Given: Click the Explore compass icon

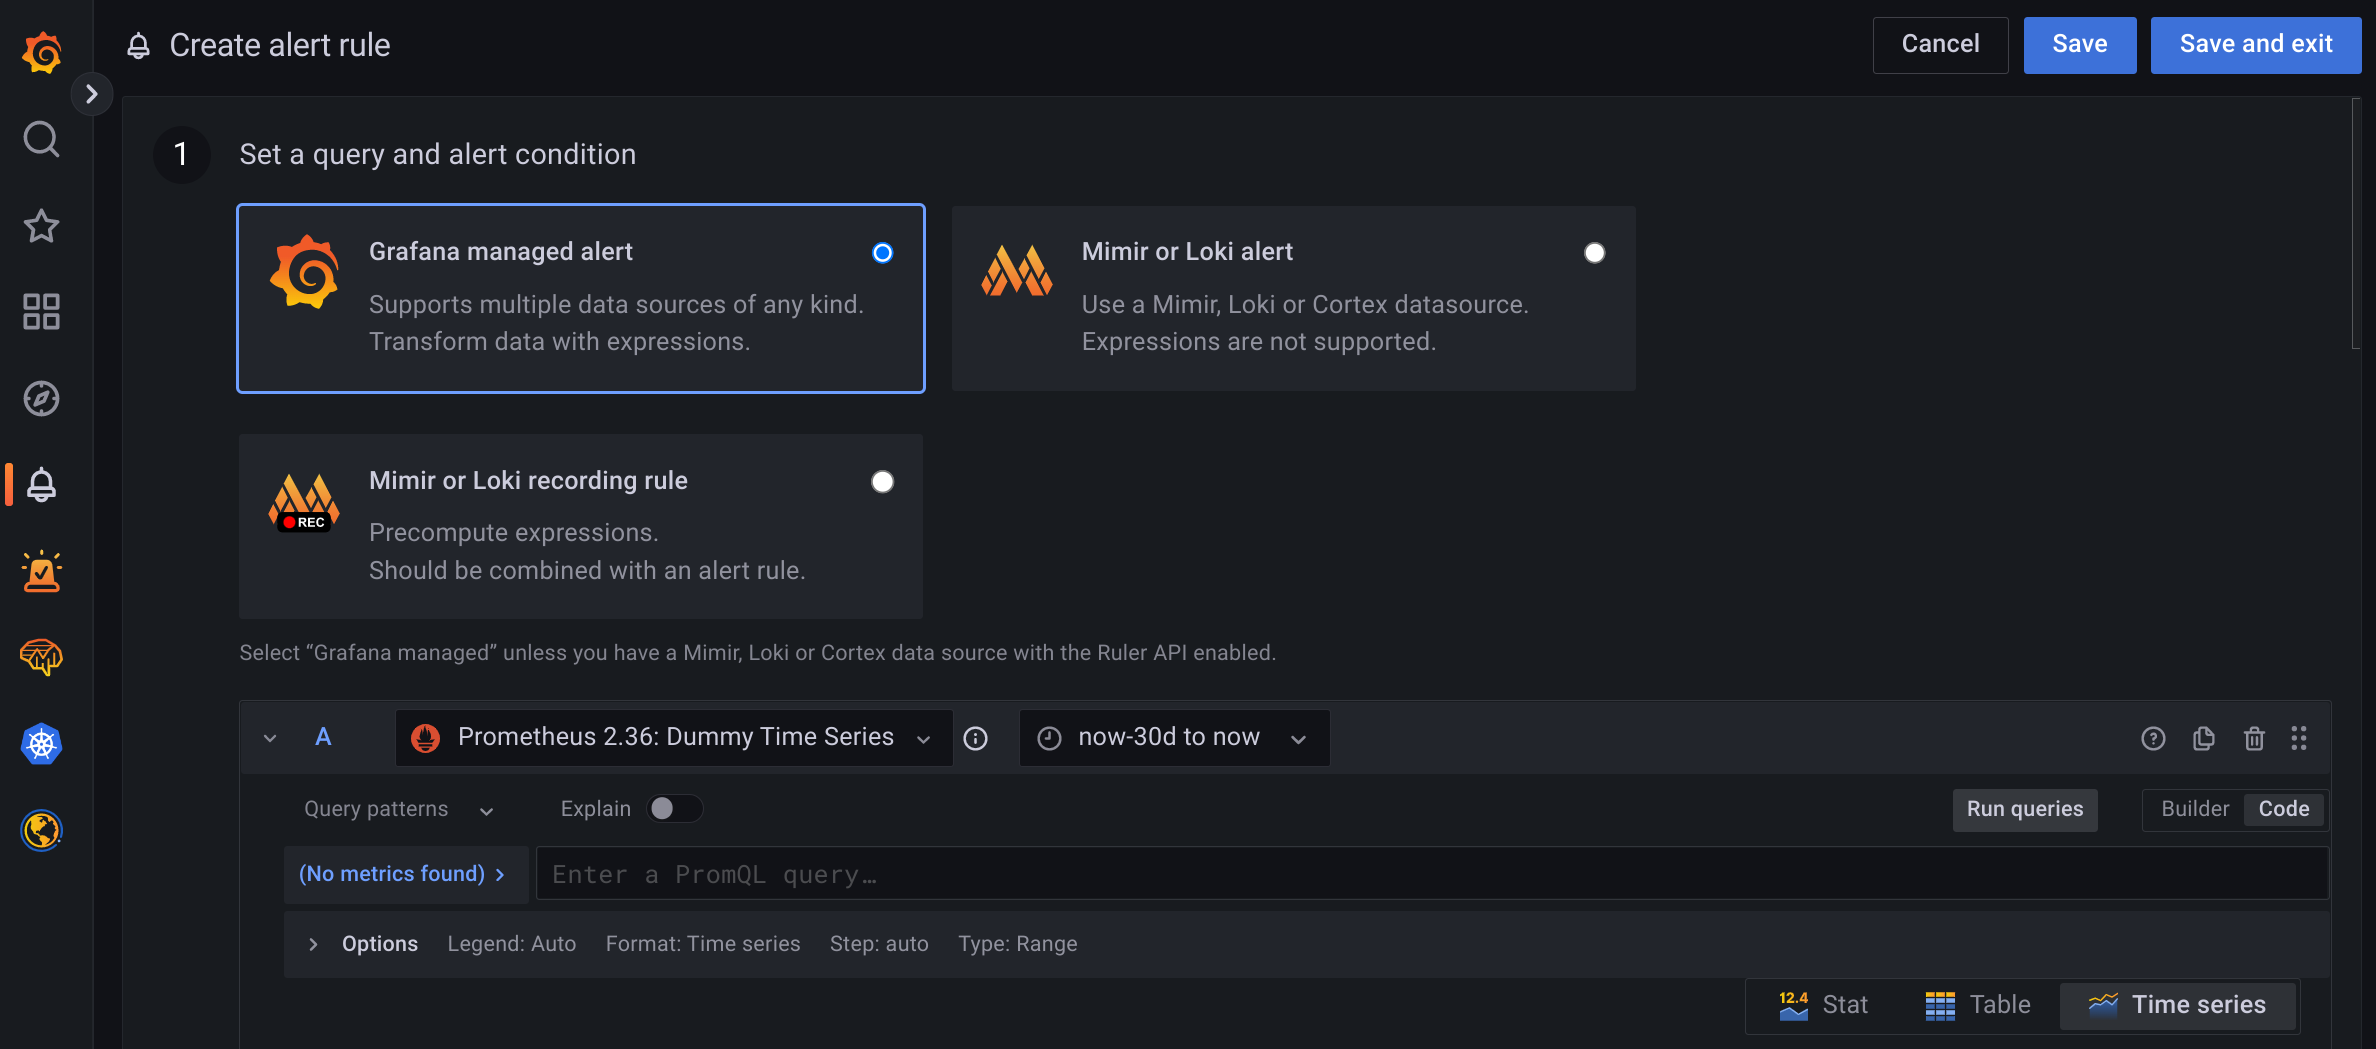Looking at the screenshot, I should tap(41, 399).
